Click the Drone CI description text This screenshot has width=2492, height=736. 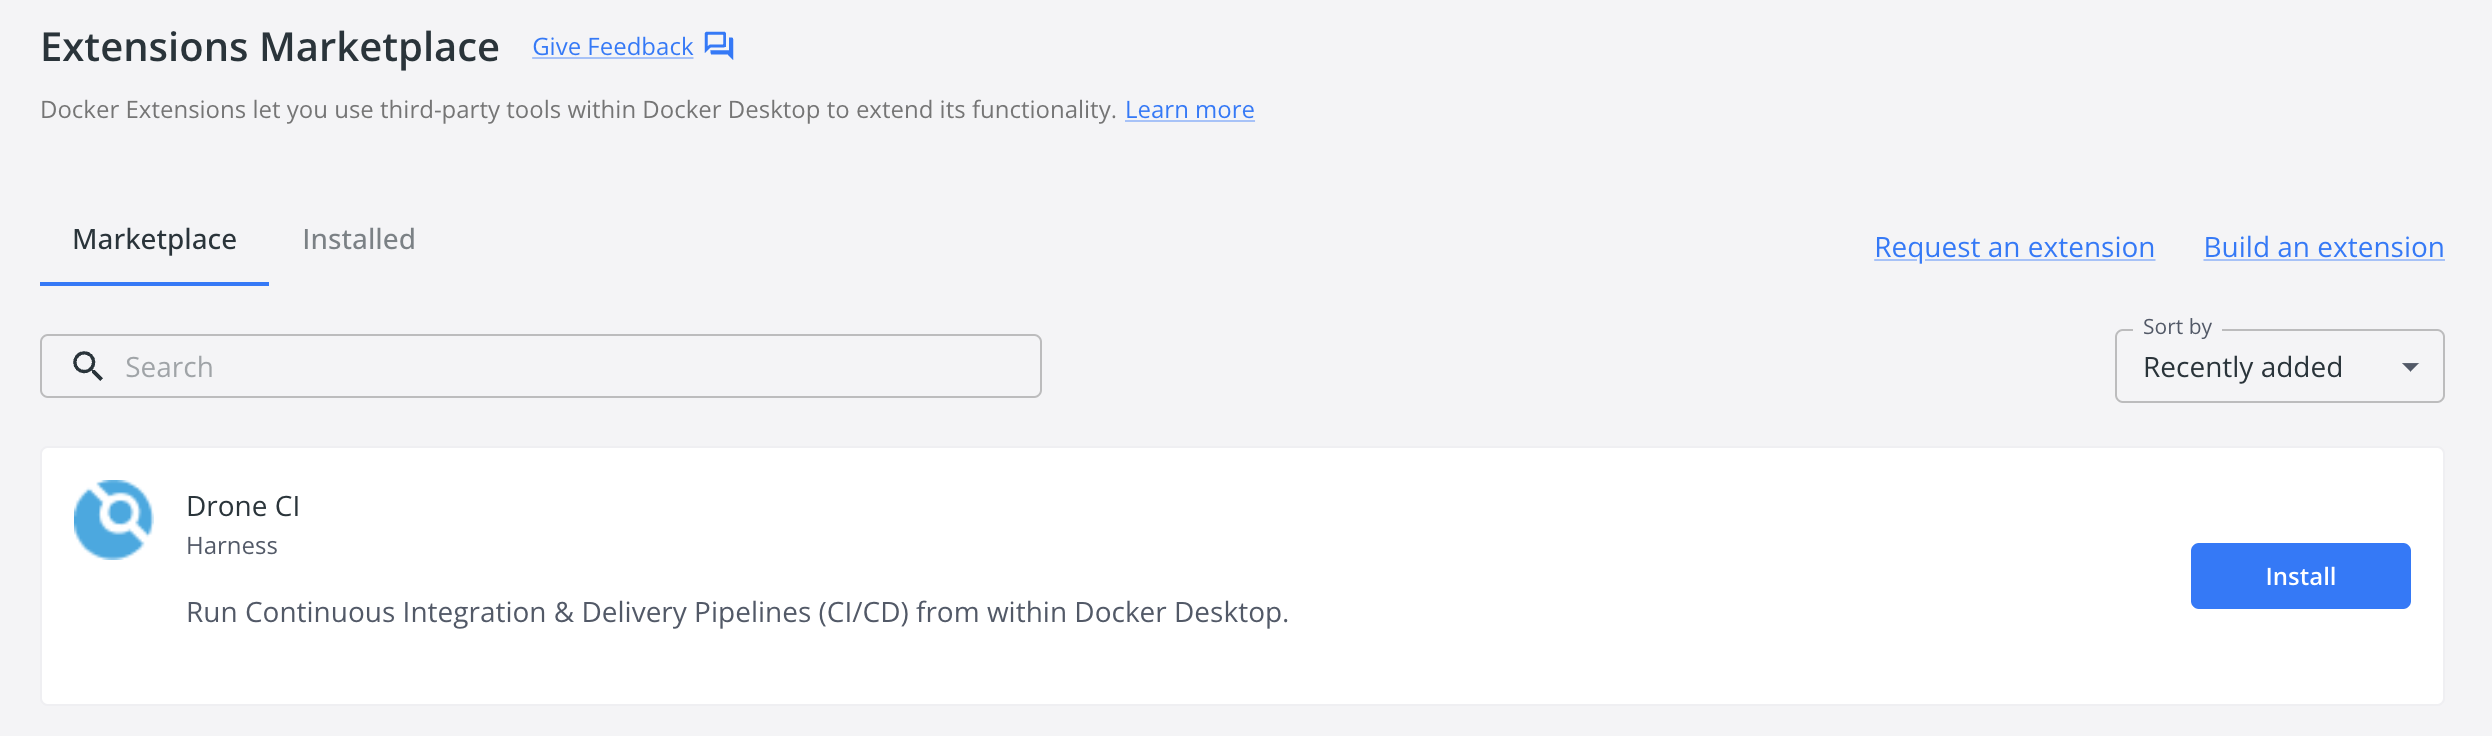pos(737,612)
